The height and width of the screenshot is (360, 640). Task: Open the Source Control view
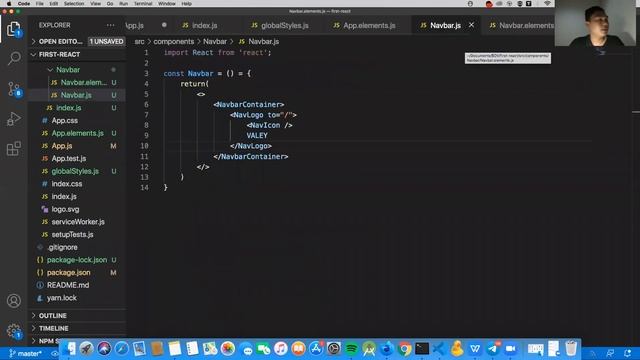[14, 89]
